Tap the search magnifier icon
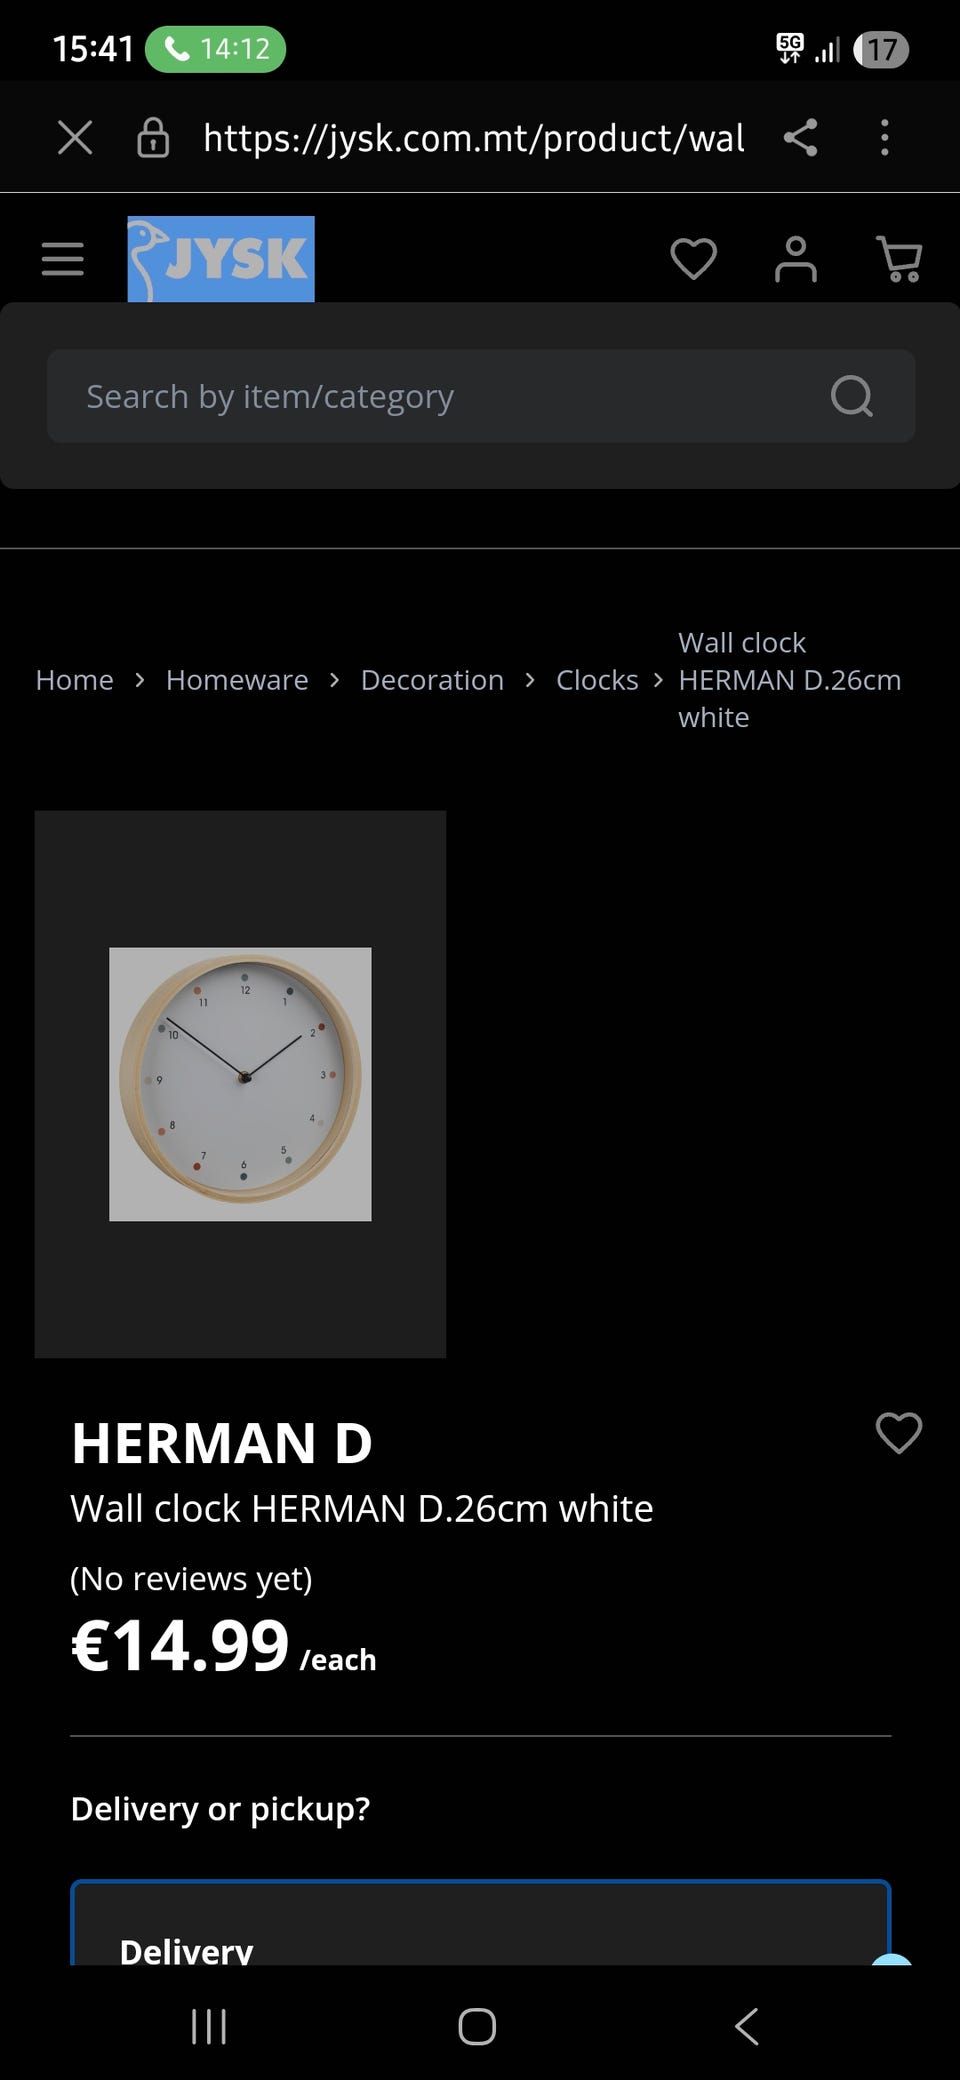The image size is (960, 2080). 852,396
